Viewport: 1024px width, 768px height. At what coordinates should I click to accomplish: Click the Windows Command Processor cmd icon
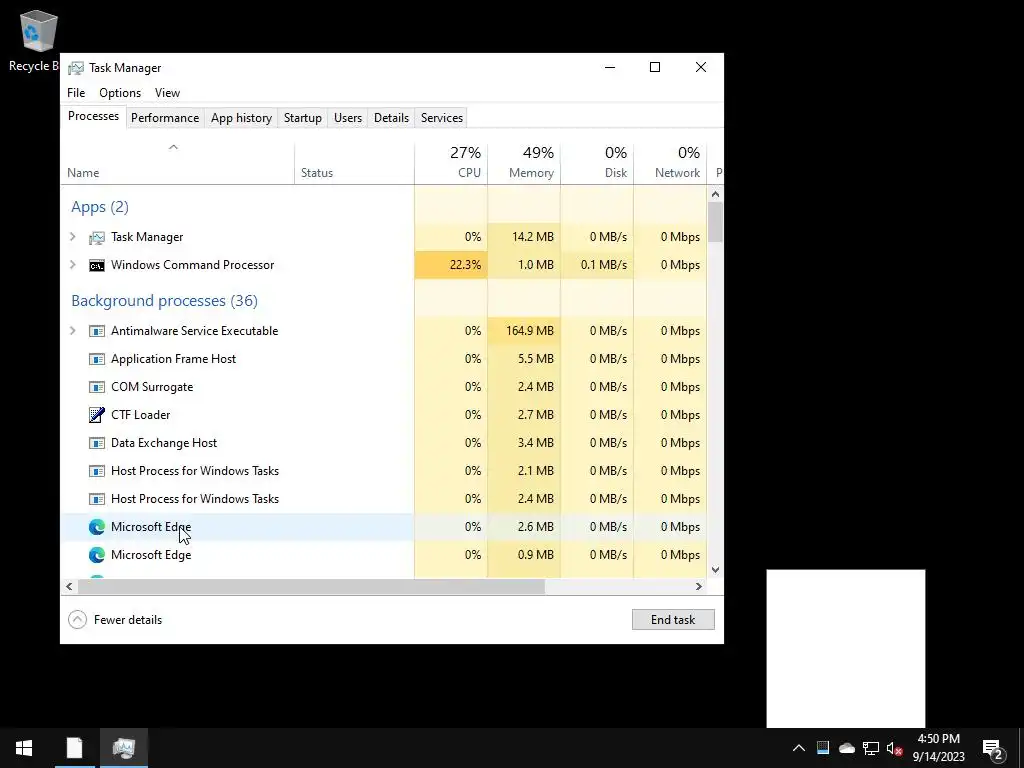pyautogui.click(x=97, y=265)
